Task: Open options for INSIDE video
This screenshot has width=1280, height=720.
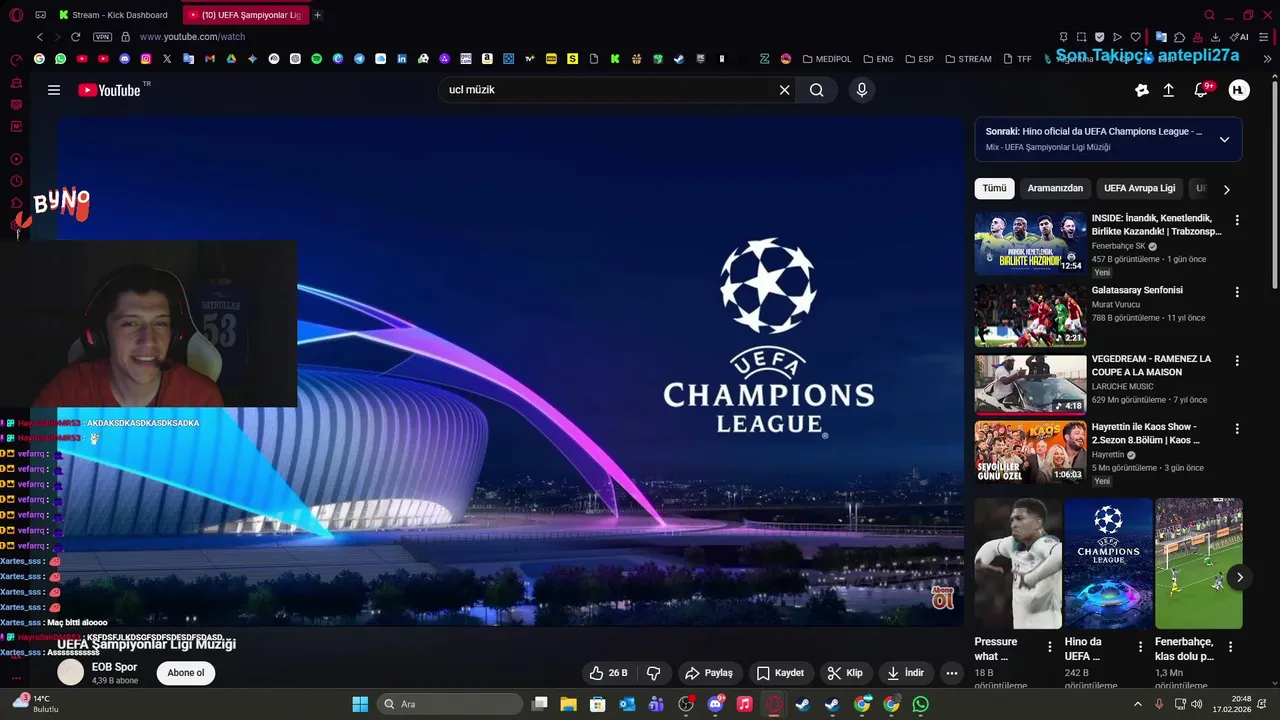Action: tap(1237, 220)
